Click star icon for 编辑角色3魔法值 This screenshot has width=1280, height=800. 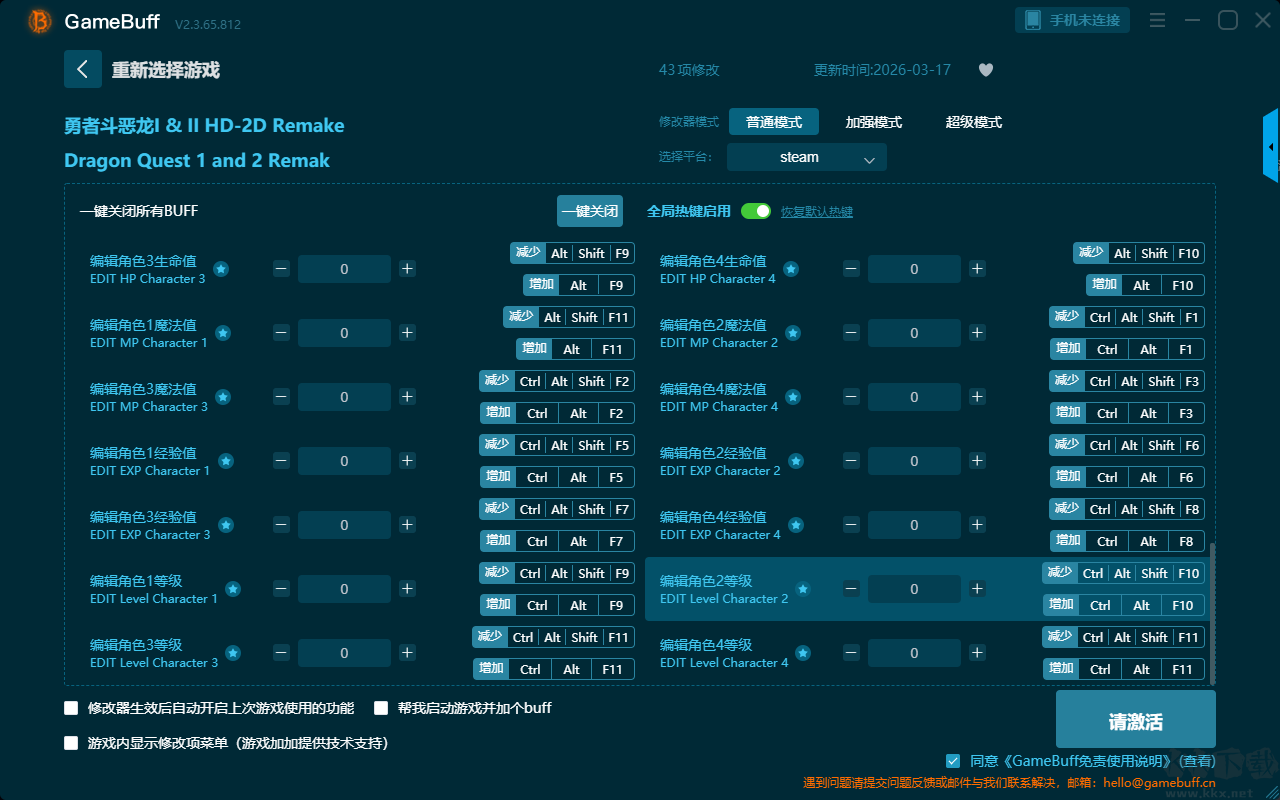click(x=223, y=397)
